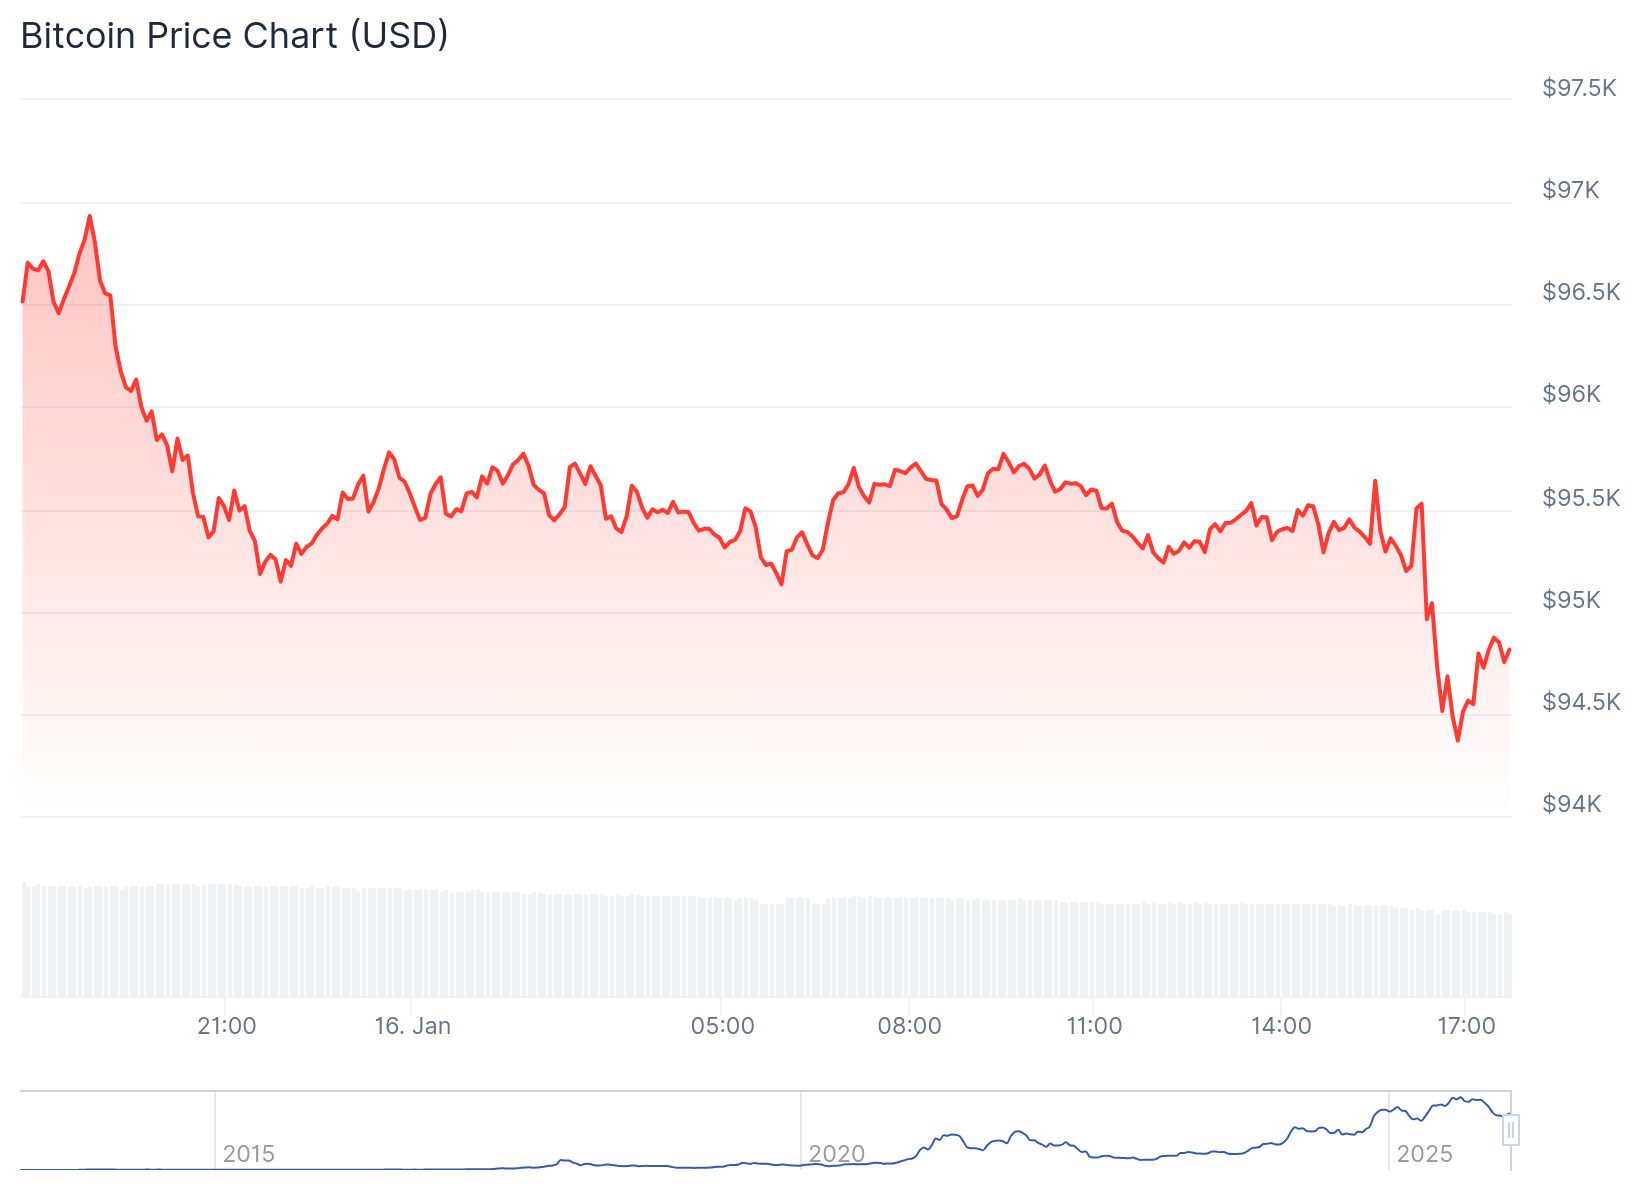The width and height of the screenshot is (1644, 1200).
Task: Click the $95.5K price axis label
Action: (1580, 498)
